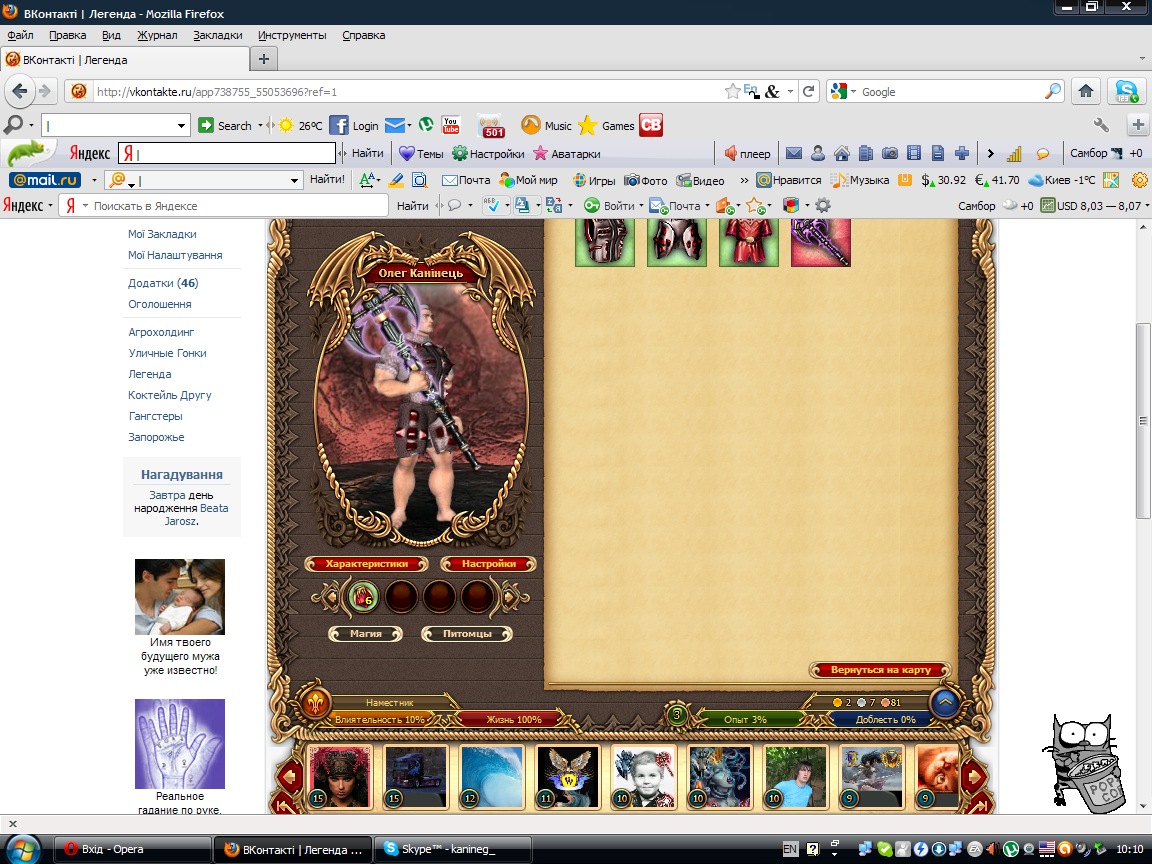
Task: Click the blue up arrow beside Доблесть
Action: click(x=946, y=702)
